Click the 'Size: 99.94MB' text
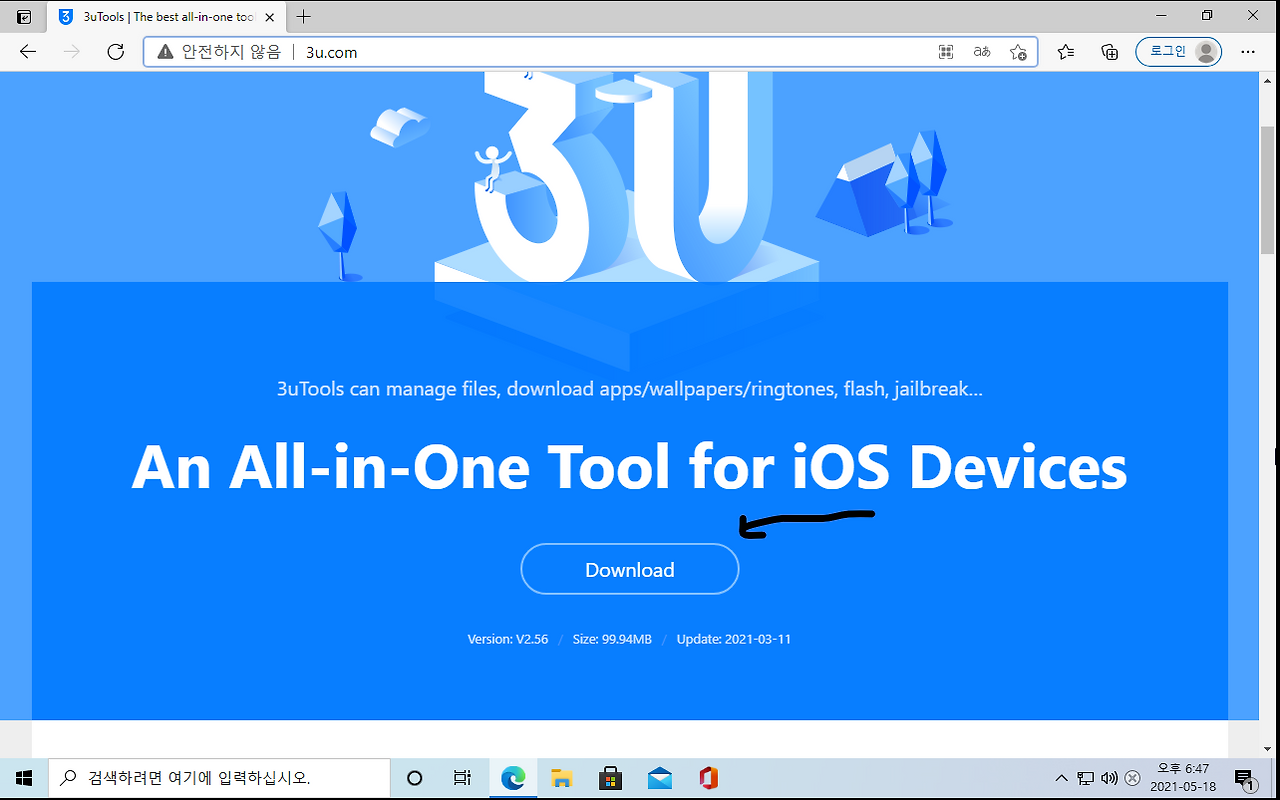This screenshot has width=1280, height=800. 612,639
